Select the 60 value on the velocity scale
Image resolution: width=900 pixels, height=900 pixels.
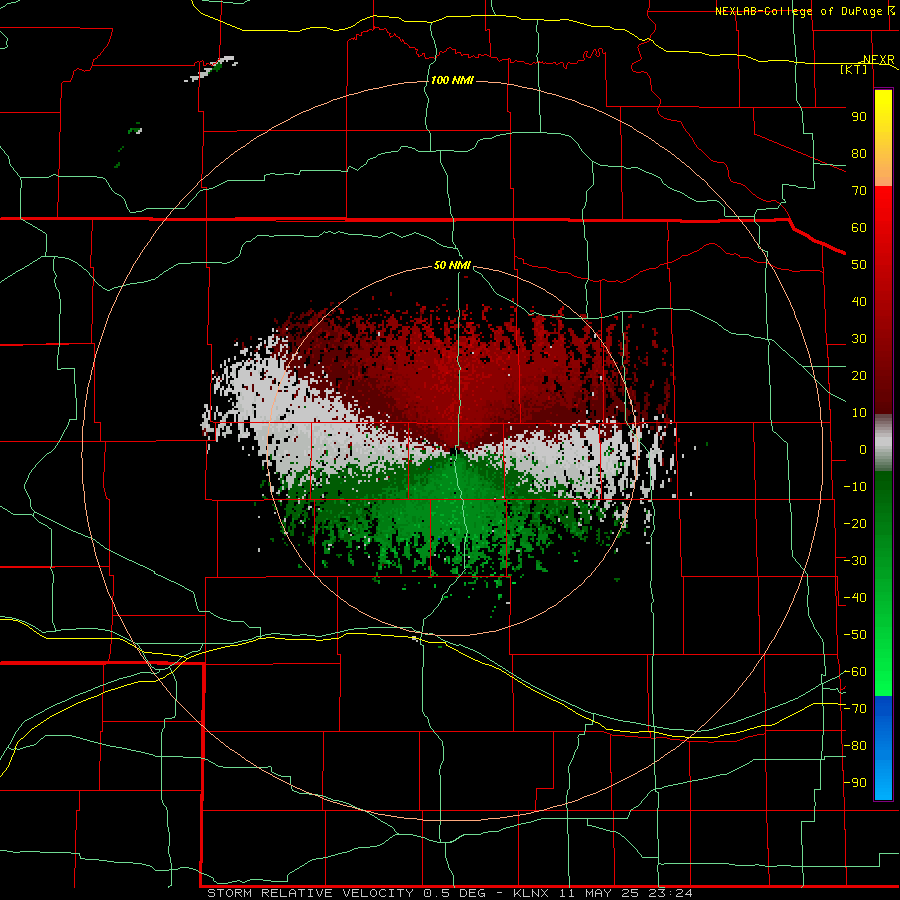859,227
